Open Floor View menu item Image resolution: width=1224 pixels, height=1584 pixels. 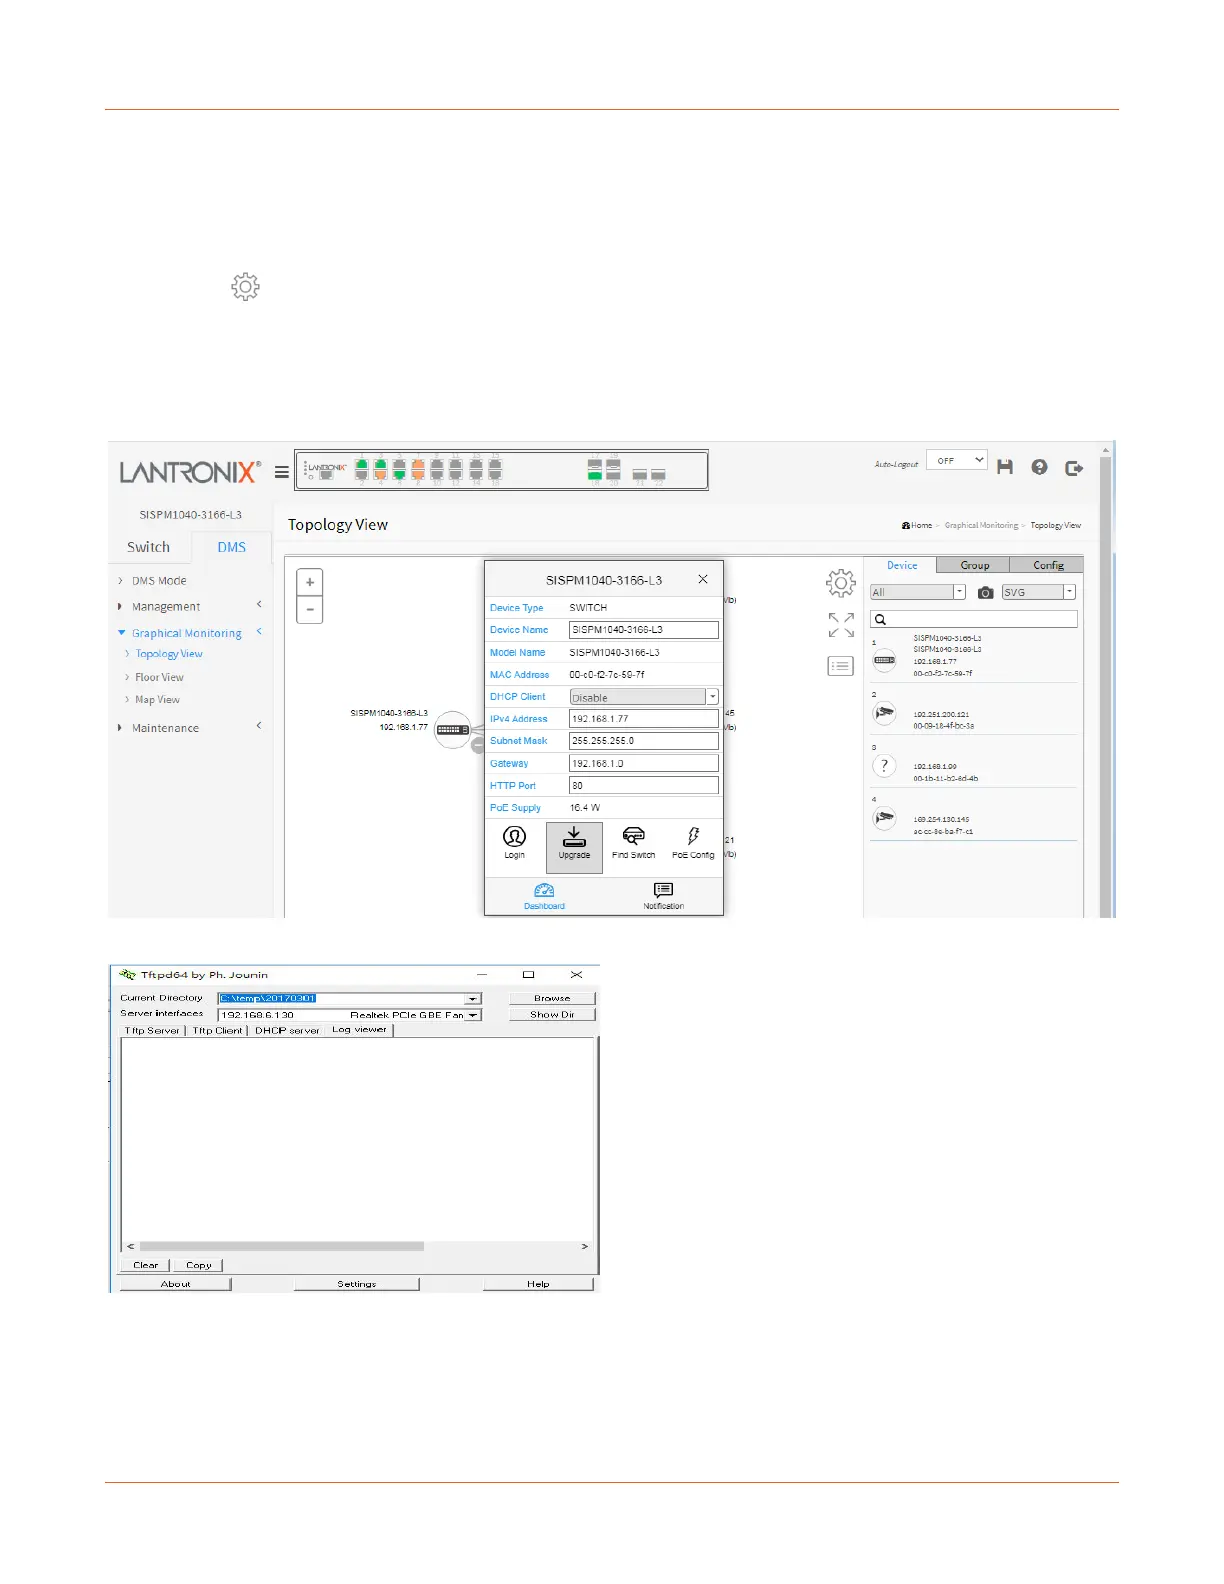click(x=159, y=677)
